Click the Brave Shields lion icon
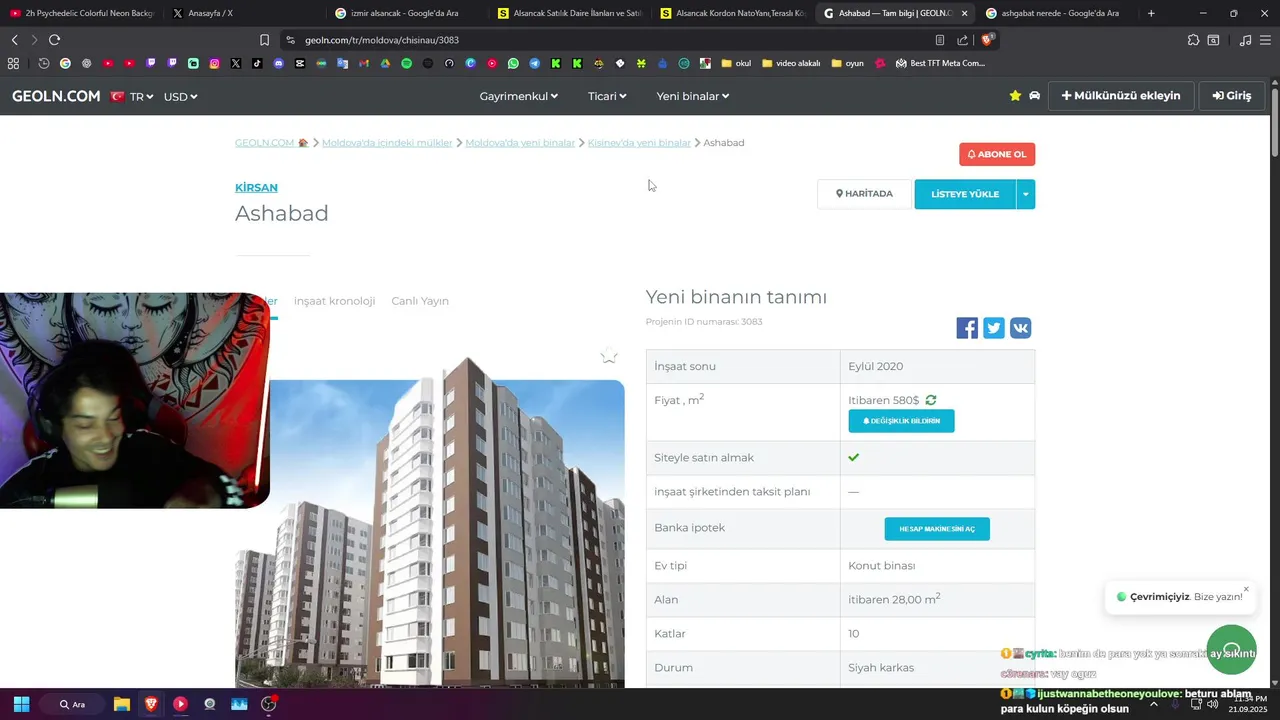The width and height of the screenshot is (1280, 720). coord(987,40)
